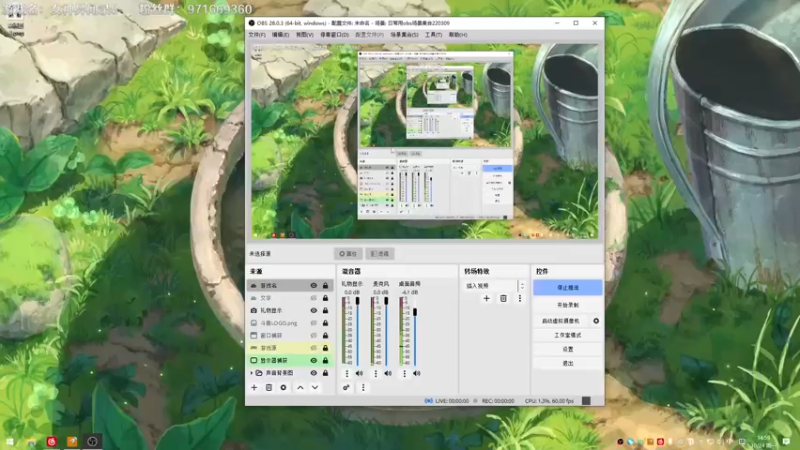
Task: Mute the 麦克风 channel speaker
Action: pyautogui.click(x=388, y=373)
